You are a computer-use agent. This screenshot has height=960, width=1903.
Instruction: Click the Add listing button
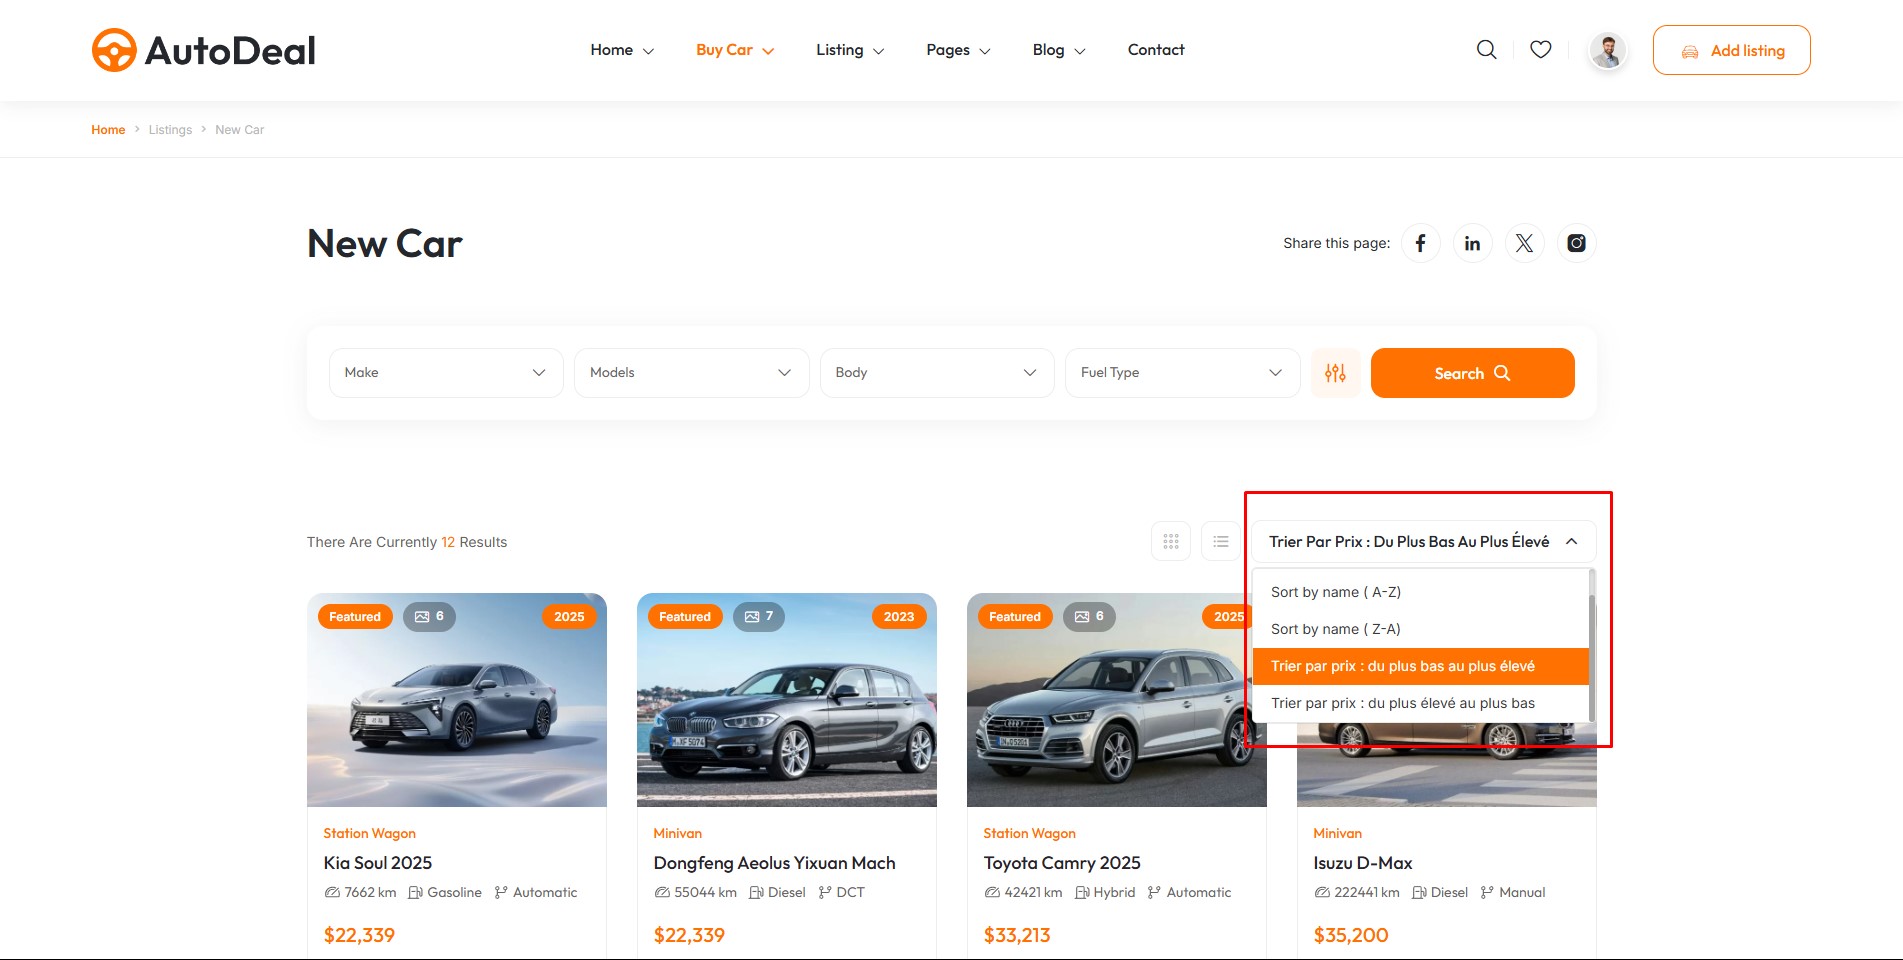click(1732, 50)
